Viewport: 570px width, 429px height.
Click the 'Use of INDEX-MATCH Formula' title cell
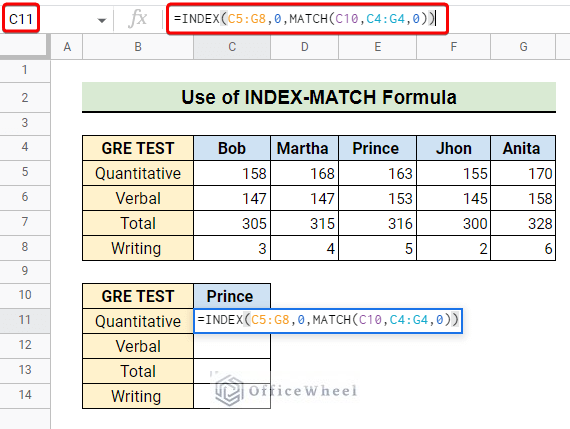(319, 97)
